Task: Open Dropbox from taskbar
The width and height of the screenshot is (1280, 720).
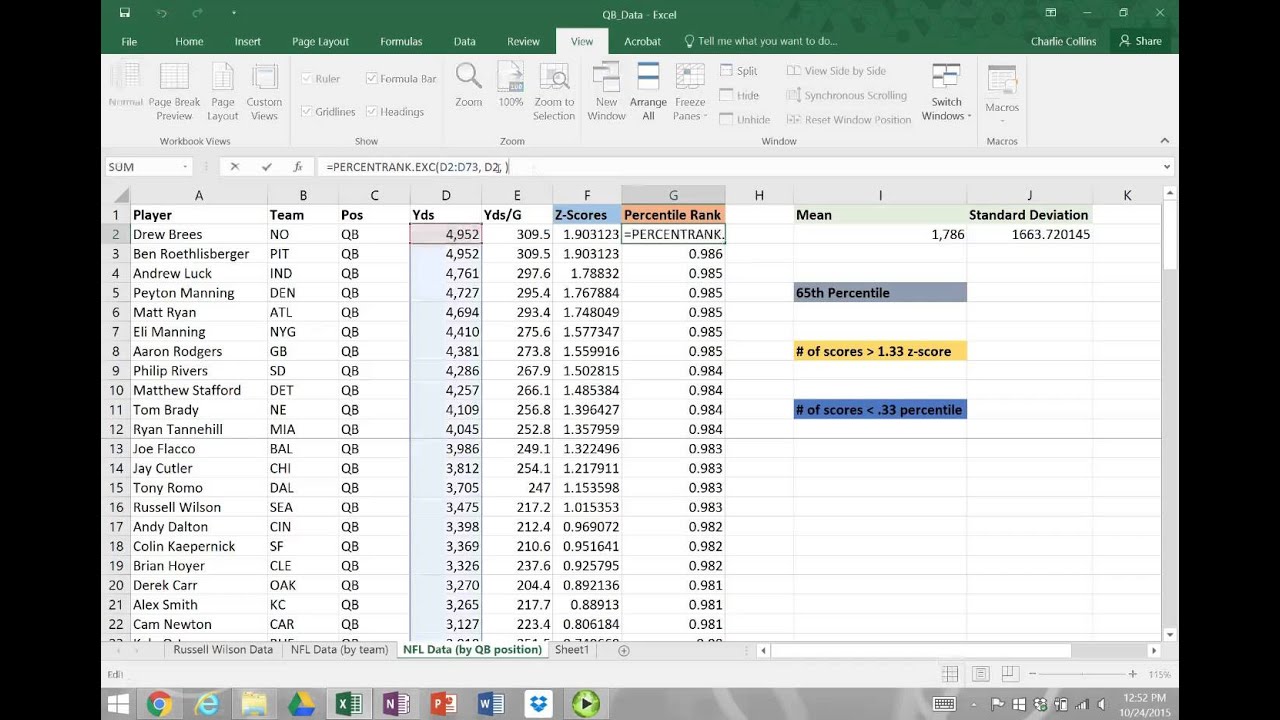Action: click(x=538, y=704)
